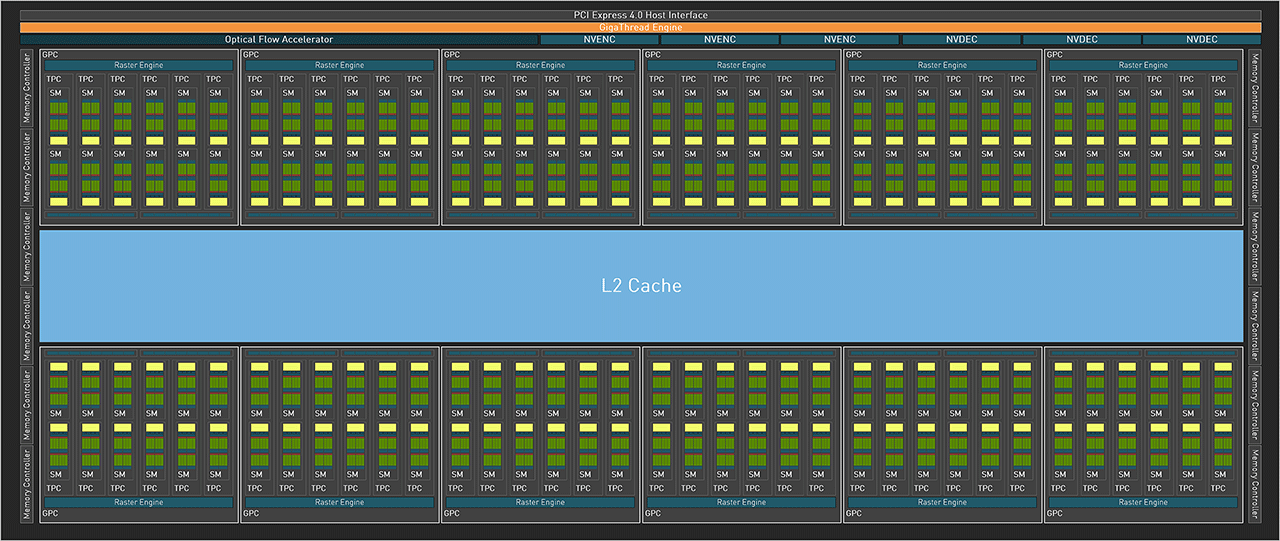Select the first TPC label in the top-left GPC

tap(55, 79)
